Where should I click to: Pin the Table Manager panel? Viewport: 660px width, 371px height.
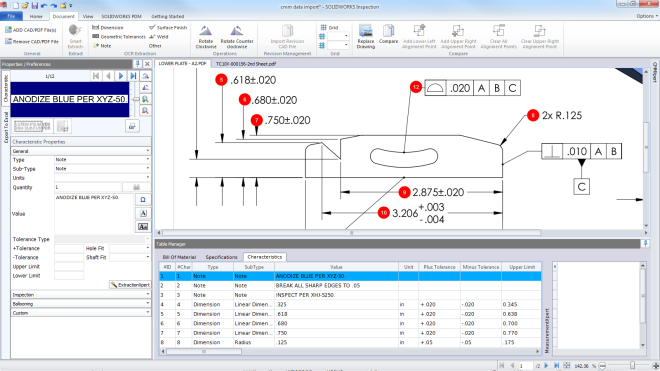pos(644,243)
